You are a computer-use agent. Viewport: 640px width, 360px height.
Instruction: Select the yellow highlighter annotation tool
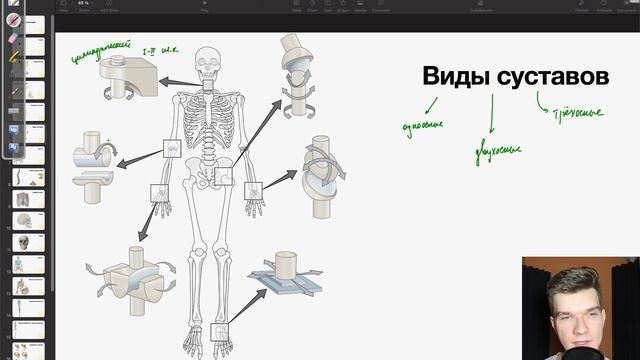coord(14,57)
